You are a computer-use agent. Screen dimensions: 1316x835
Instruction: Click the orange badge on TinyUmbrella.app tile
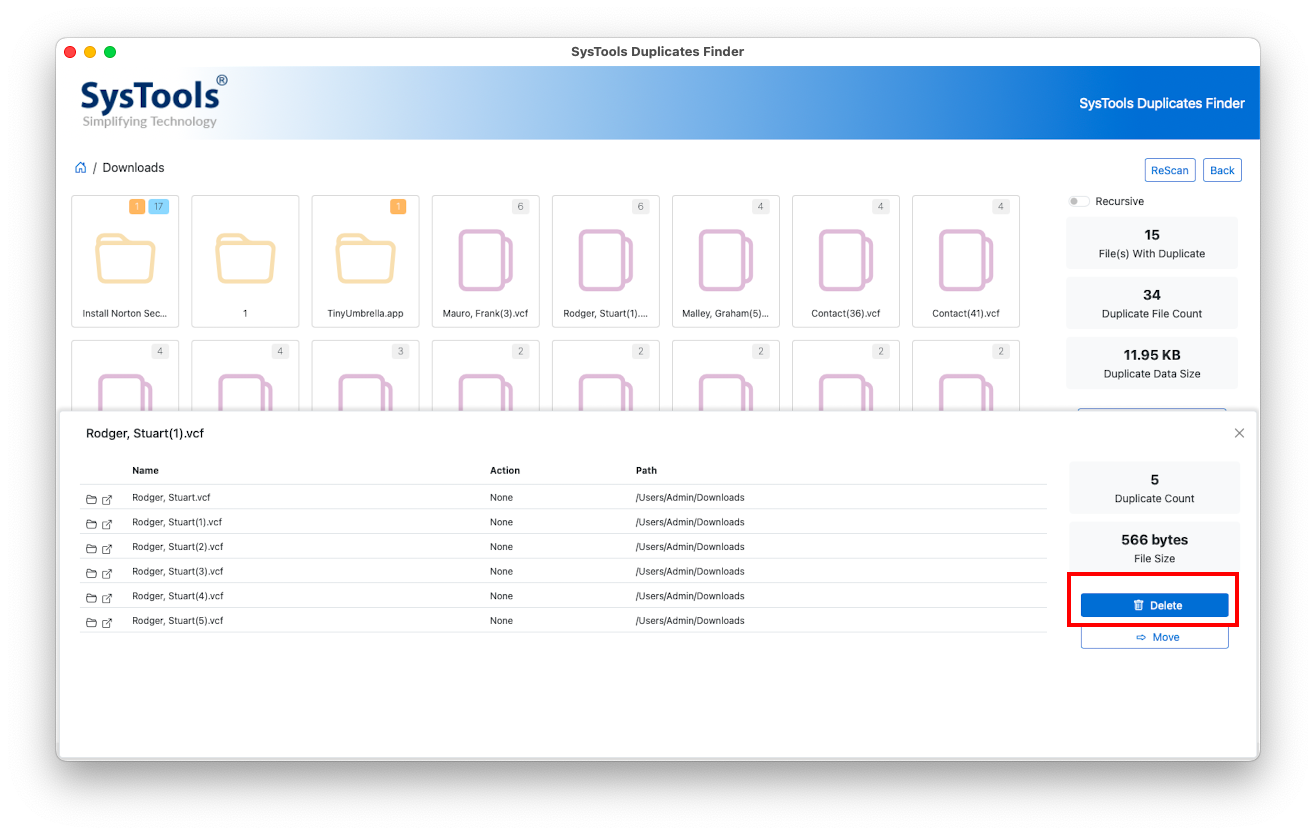[398, 207]
